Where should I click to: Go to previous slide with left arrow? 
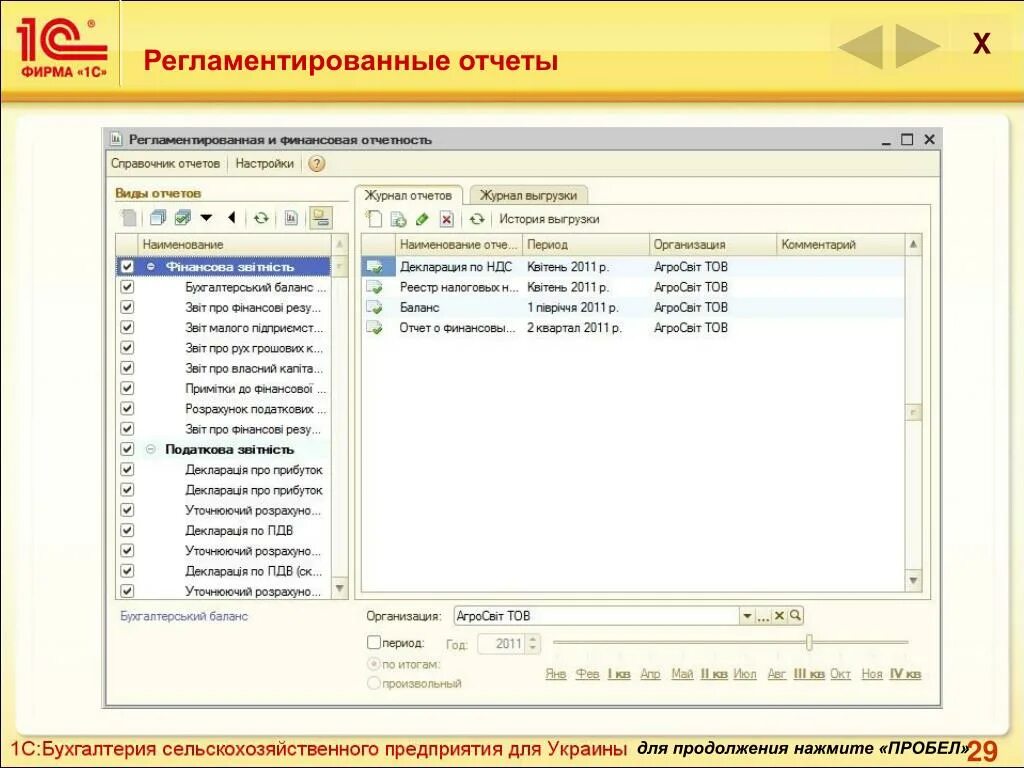click(861, 46)
